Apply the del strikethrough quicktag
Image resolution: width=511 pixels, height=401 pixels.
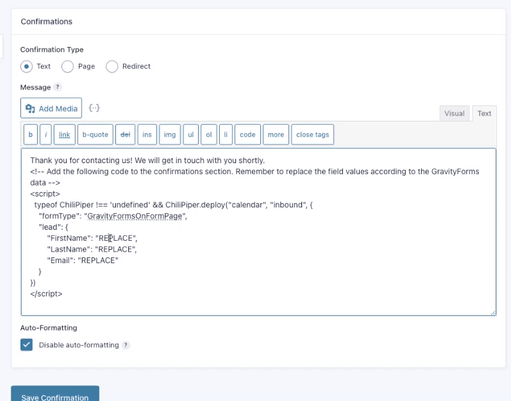125,134
